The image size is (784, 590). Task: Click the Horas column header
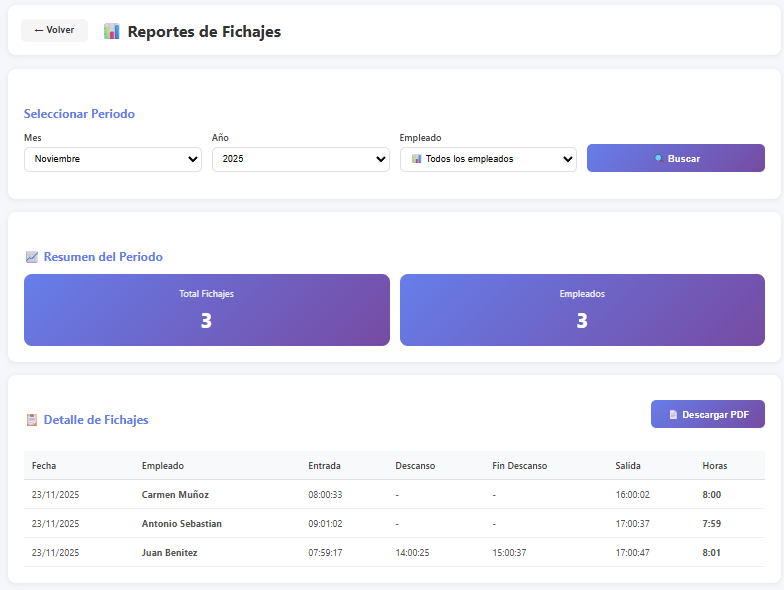(715, 466)
